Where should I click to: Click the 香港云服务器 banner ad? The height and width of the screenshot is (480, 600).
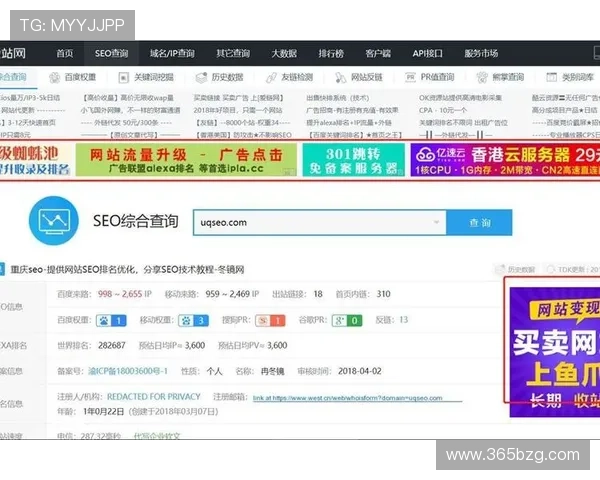504,158
